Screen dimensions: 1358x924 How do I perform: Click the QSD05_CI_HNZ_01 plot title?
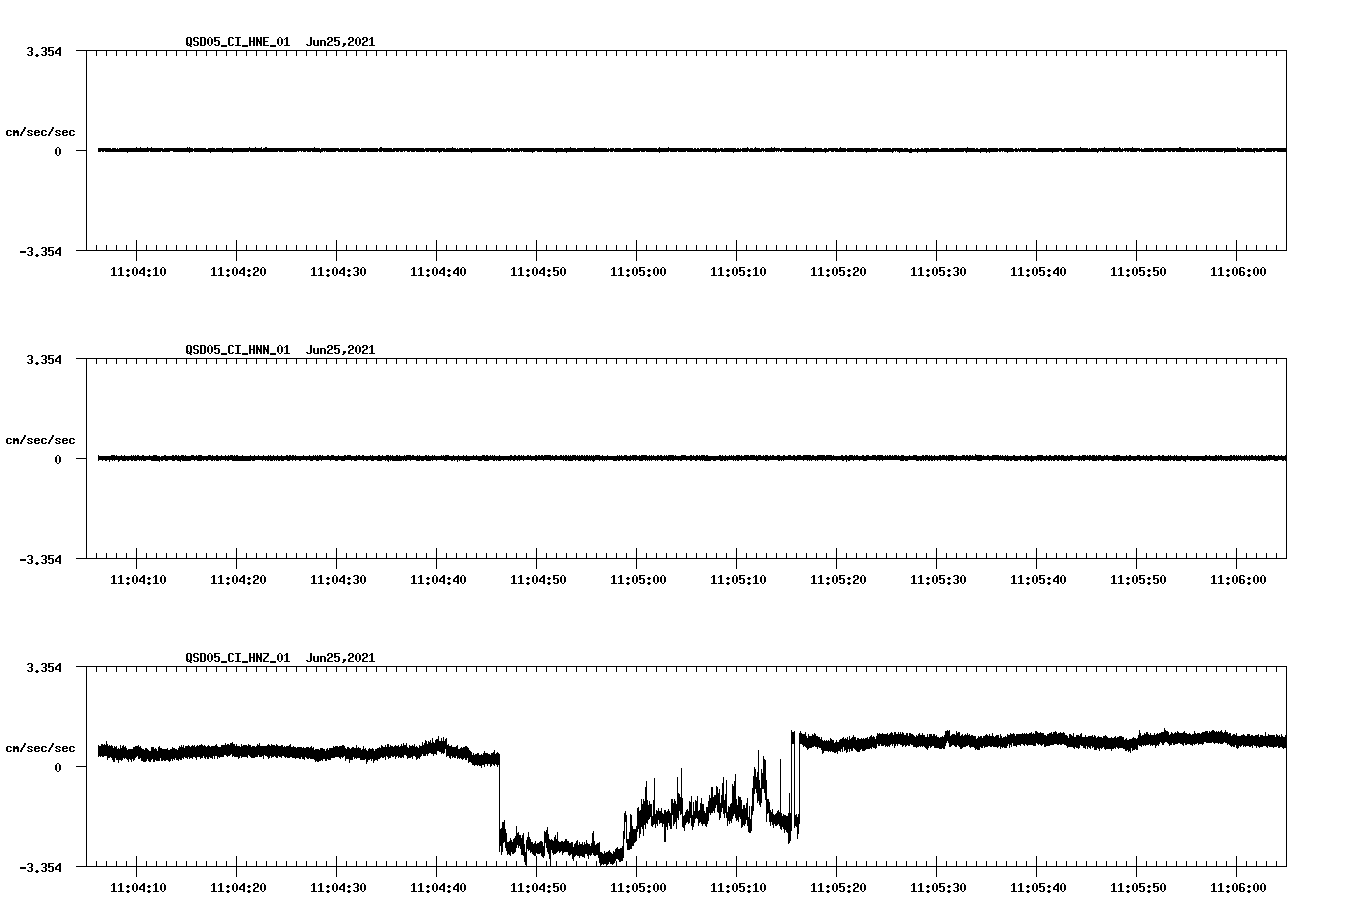(x=238, y=658)
